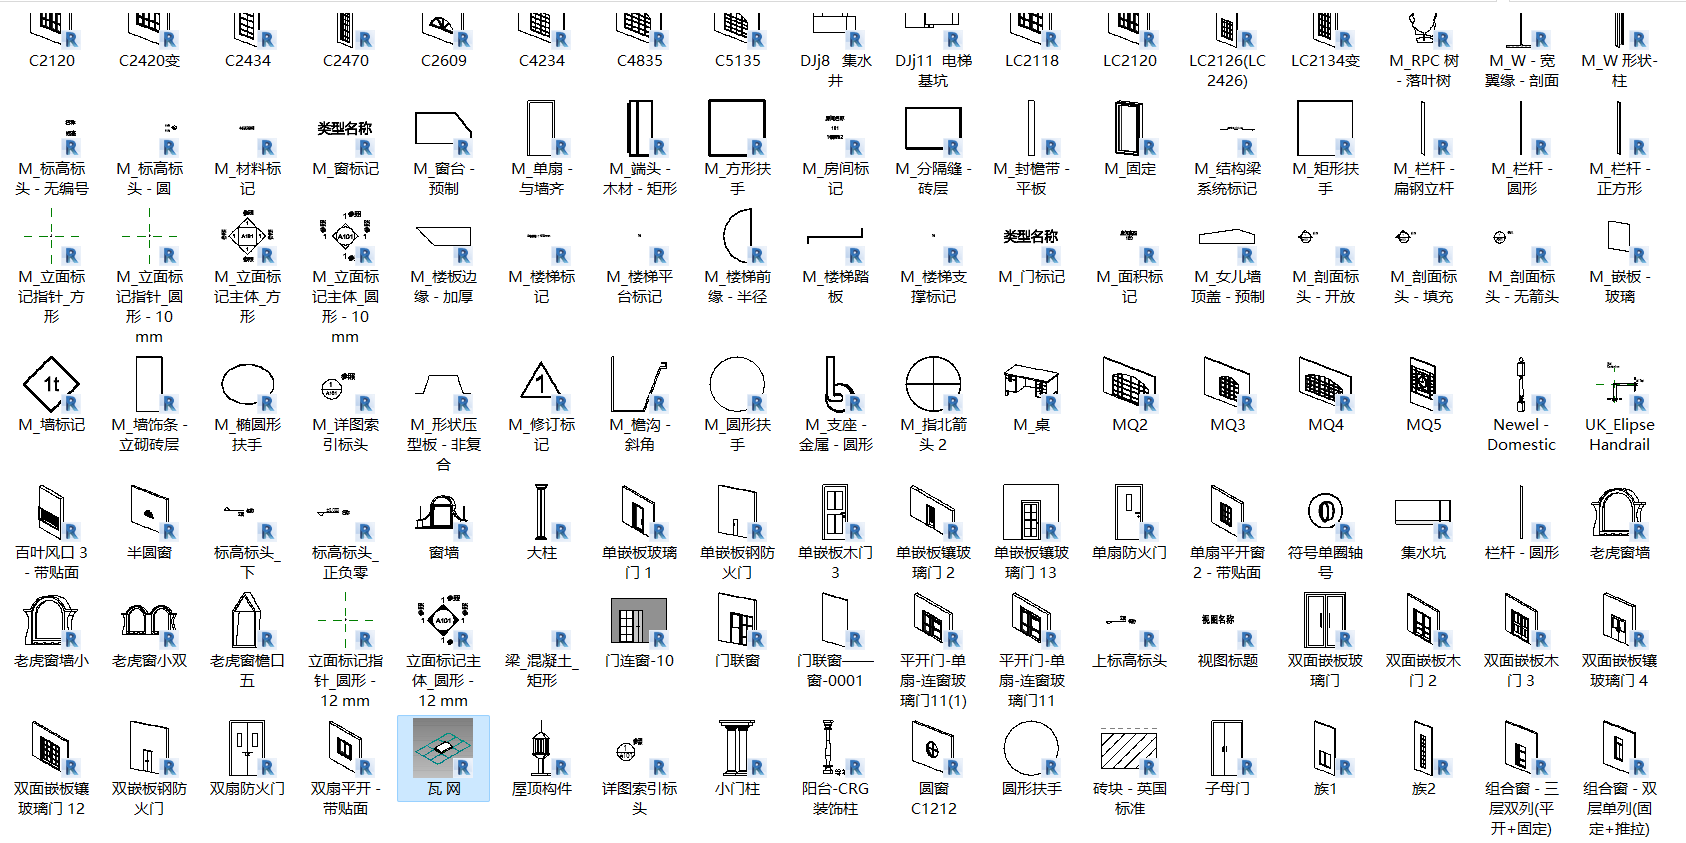
Task: Select the M_门标记 family file
Action: click(x=1031, y=256)
